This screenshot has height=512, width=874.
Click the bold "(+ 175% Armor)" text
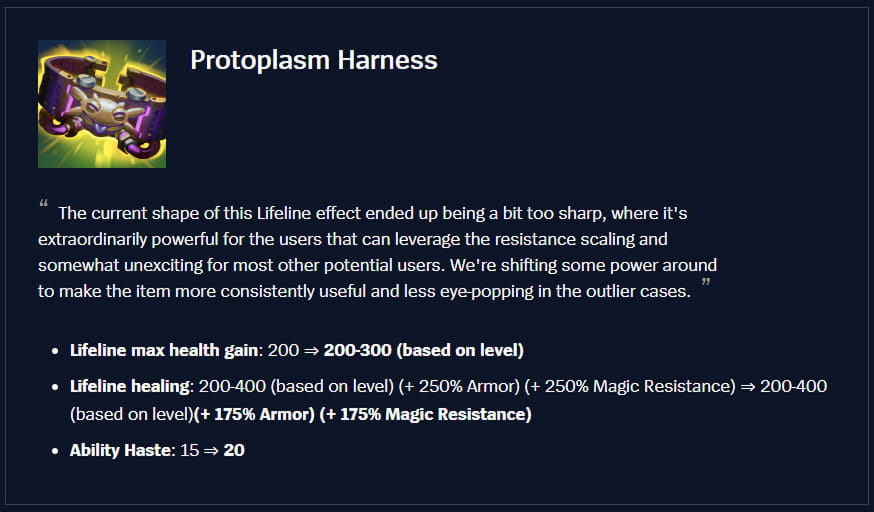[254, 414]
